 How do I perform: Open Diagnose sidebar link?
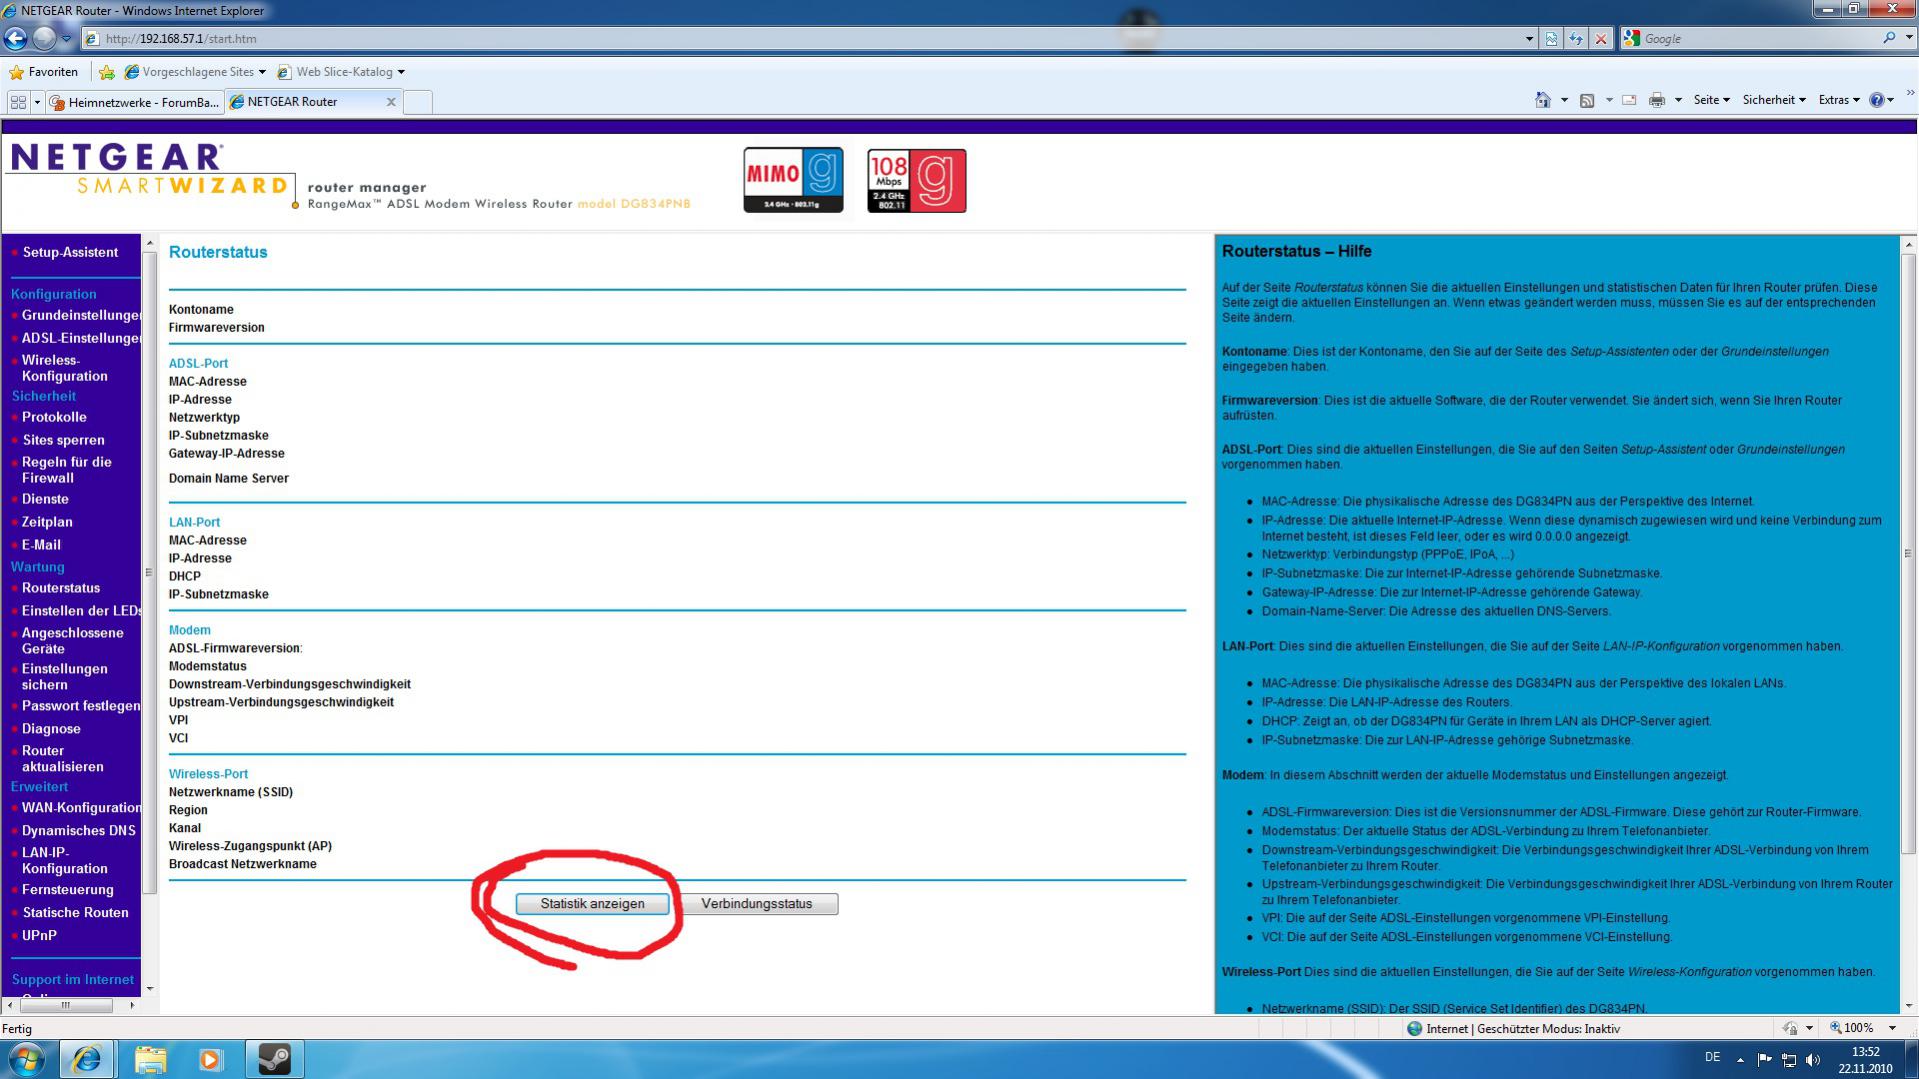51,730
